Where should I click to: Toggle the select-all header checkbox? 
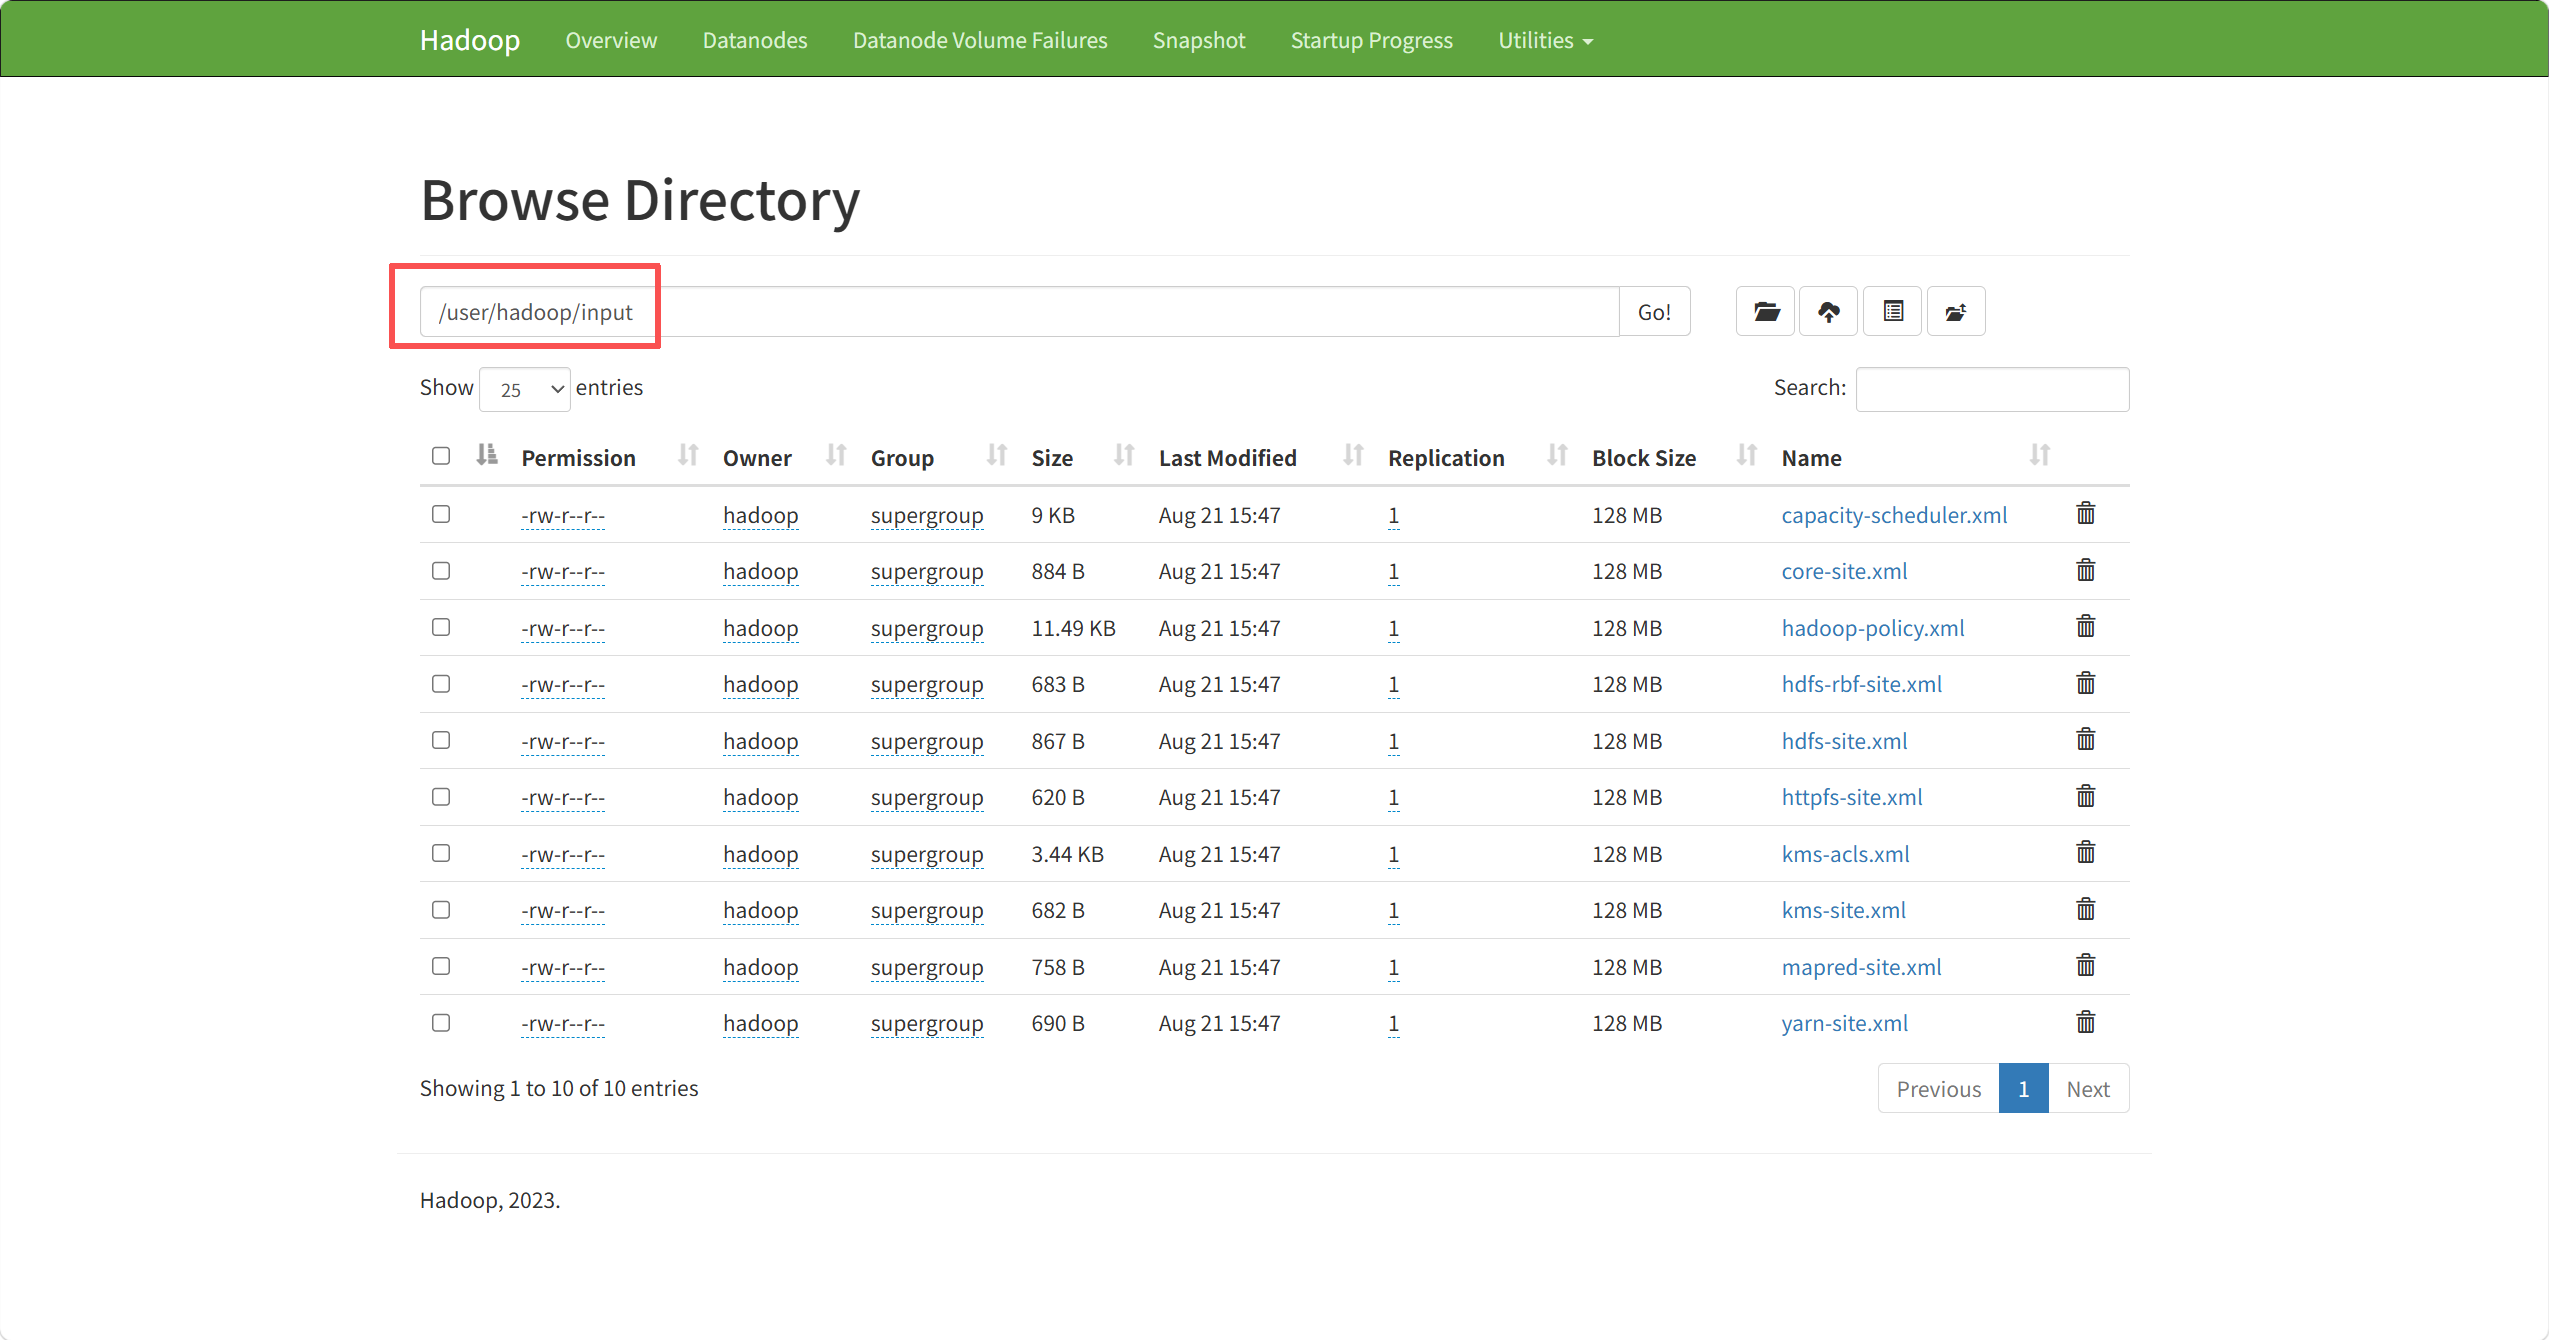click(441, 456)
